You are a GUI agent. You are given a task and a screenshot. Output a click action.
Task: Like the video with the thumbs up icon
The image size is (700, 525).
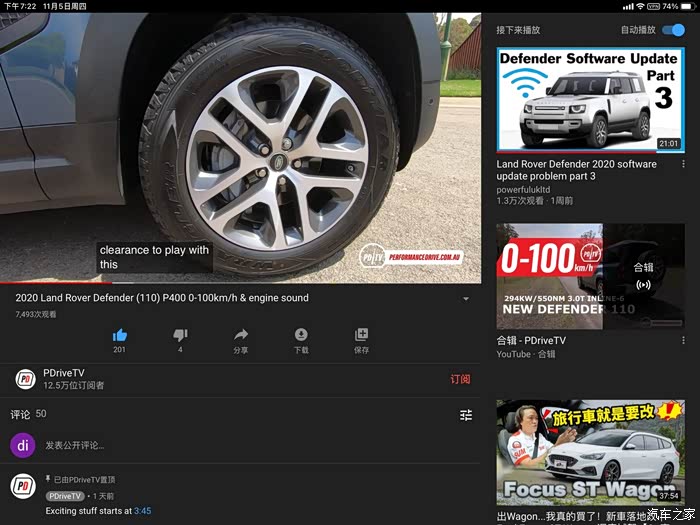pos(120,335)
